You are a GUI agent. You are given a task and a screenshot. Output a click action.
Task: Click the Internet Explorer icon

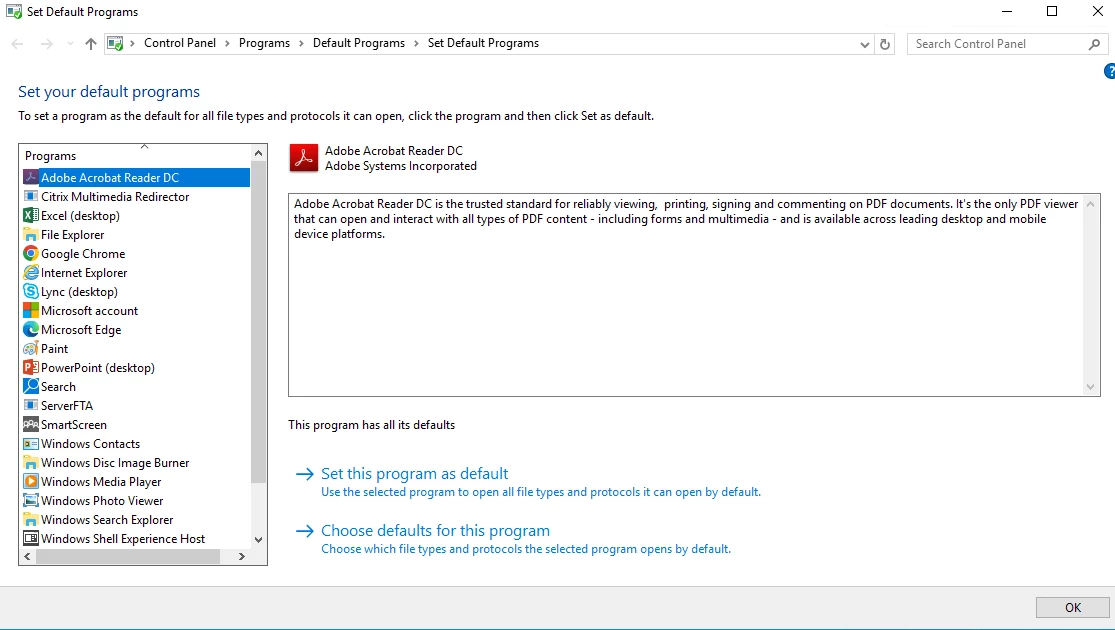[x=31, y=272]
